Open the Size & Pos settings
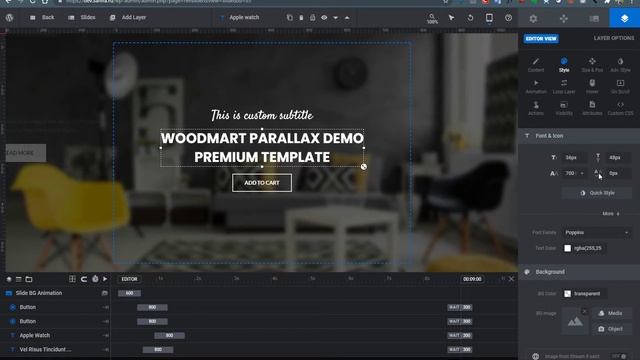The image size is (640, 360). coord(592,64)
